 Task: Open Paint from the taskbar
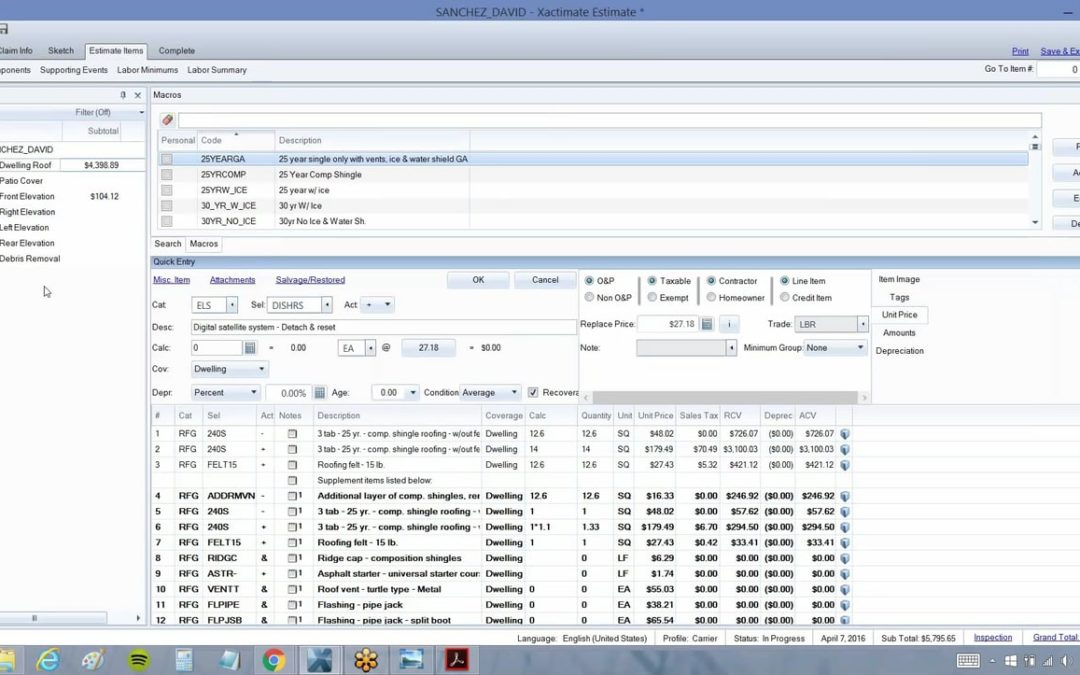pyautogui.click(x=93, y=660)
